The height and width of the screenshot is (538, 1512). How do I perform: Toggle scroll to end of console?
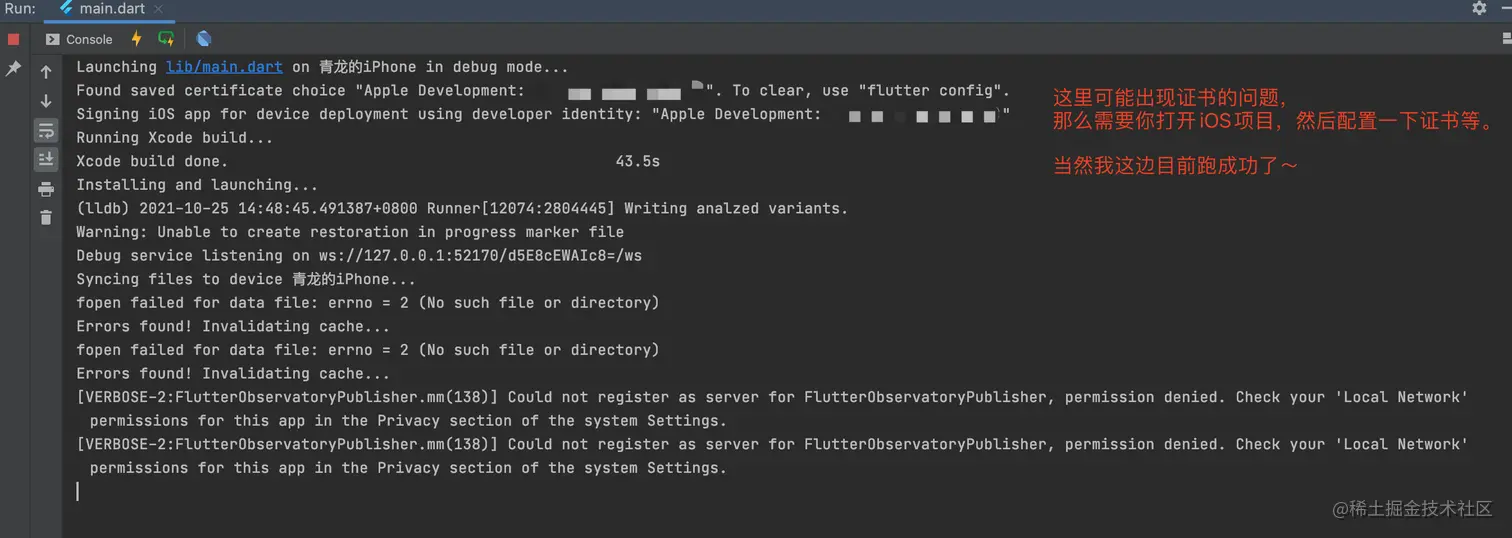click(x=46, y=159)
